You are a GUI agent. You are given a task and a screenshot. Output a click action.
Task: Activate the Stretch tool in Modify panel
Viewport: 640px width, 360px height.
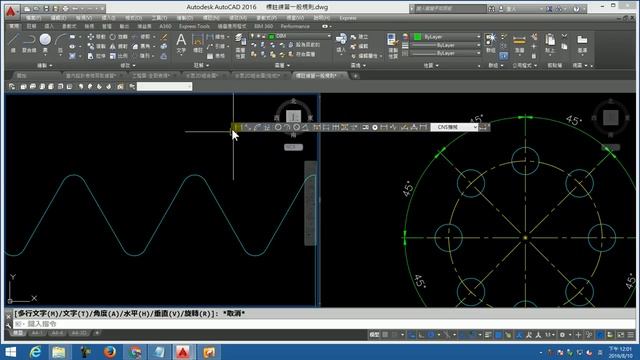tap(96, 56)
